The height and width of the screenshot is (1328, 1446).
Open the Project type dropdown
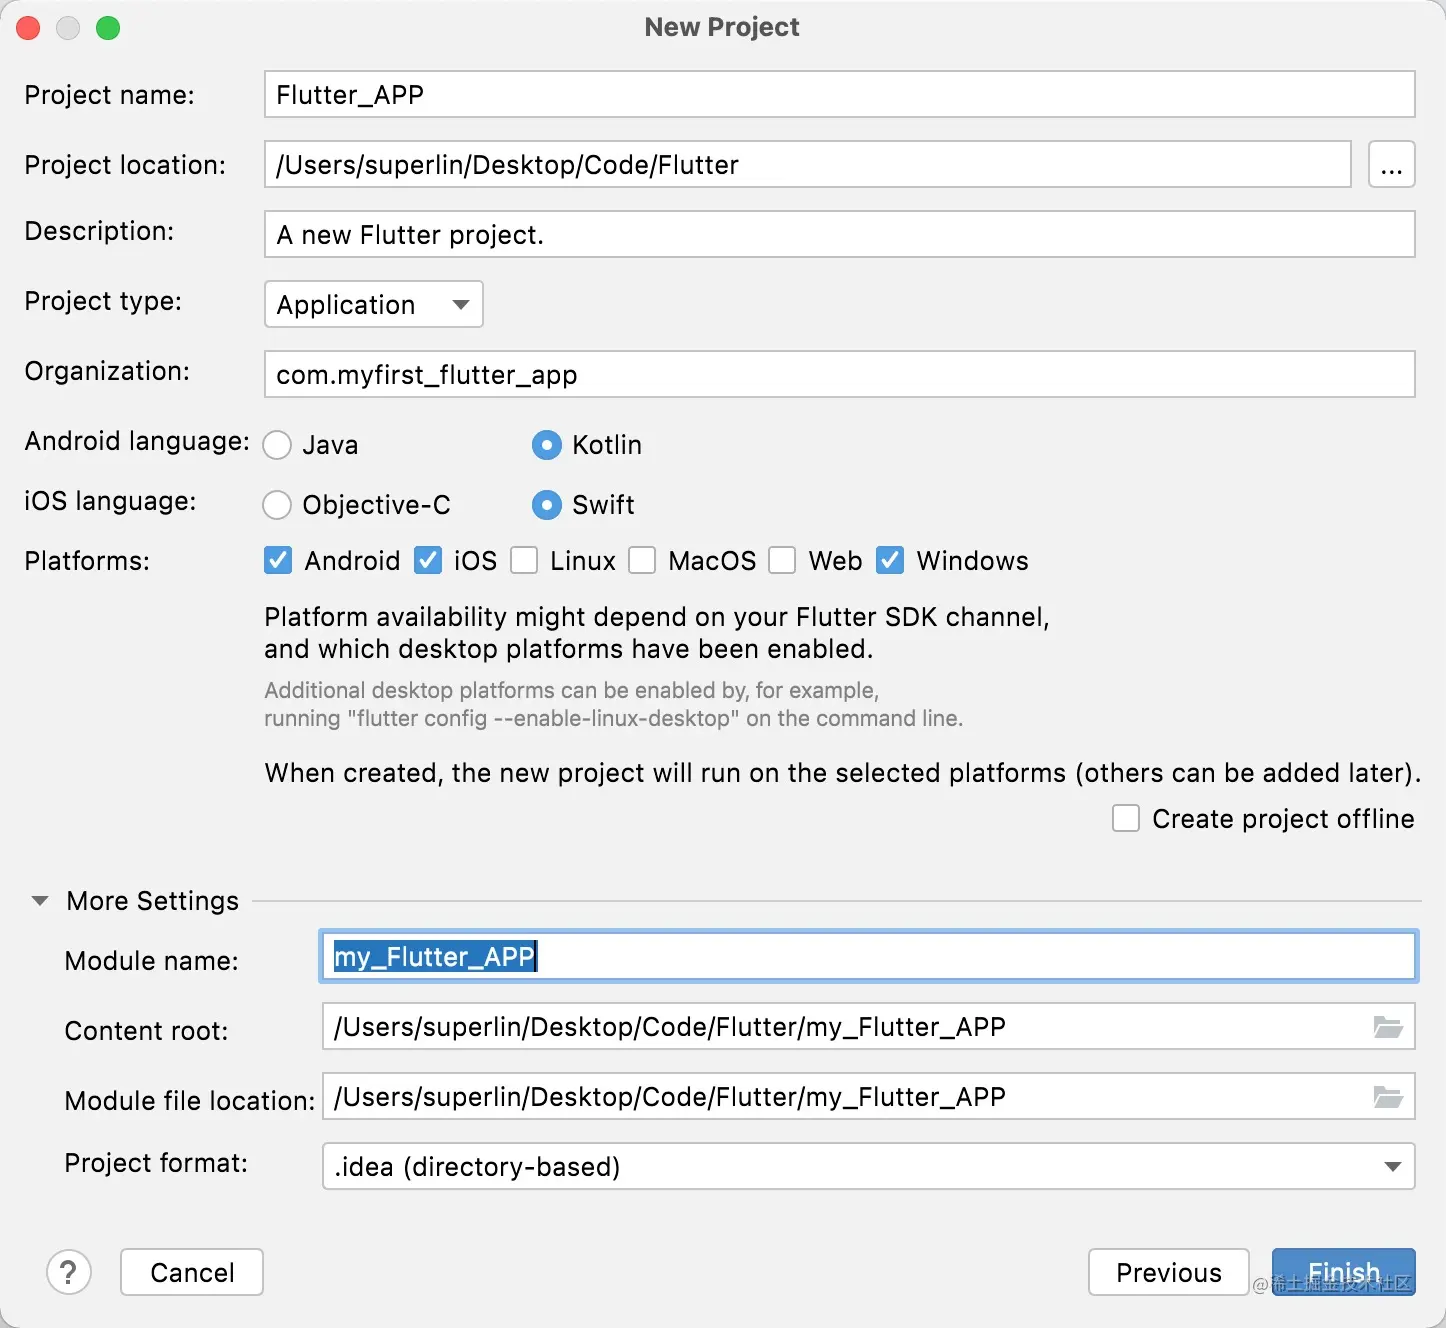click(373, 304)
